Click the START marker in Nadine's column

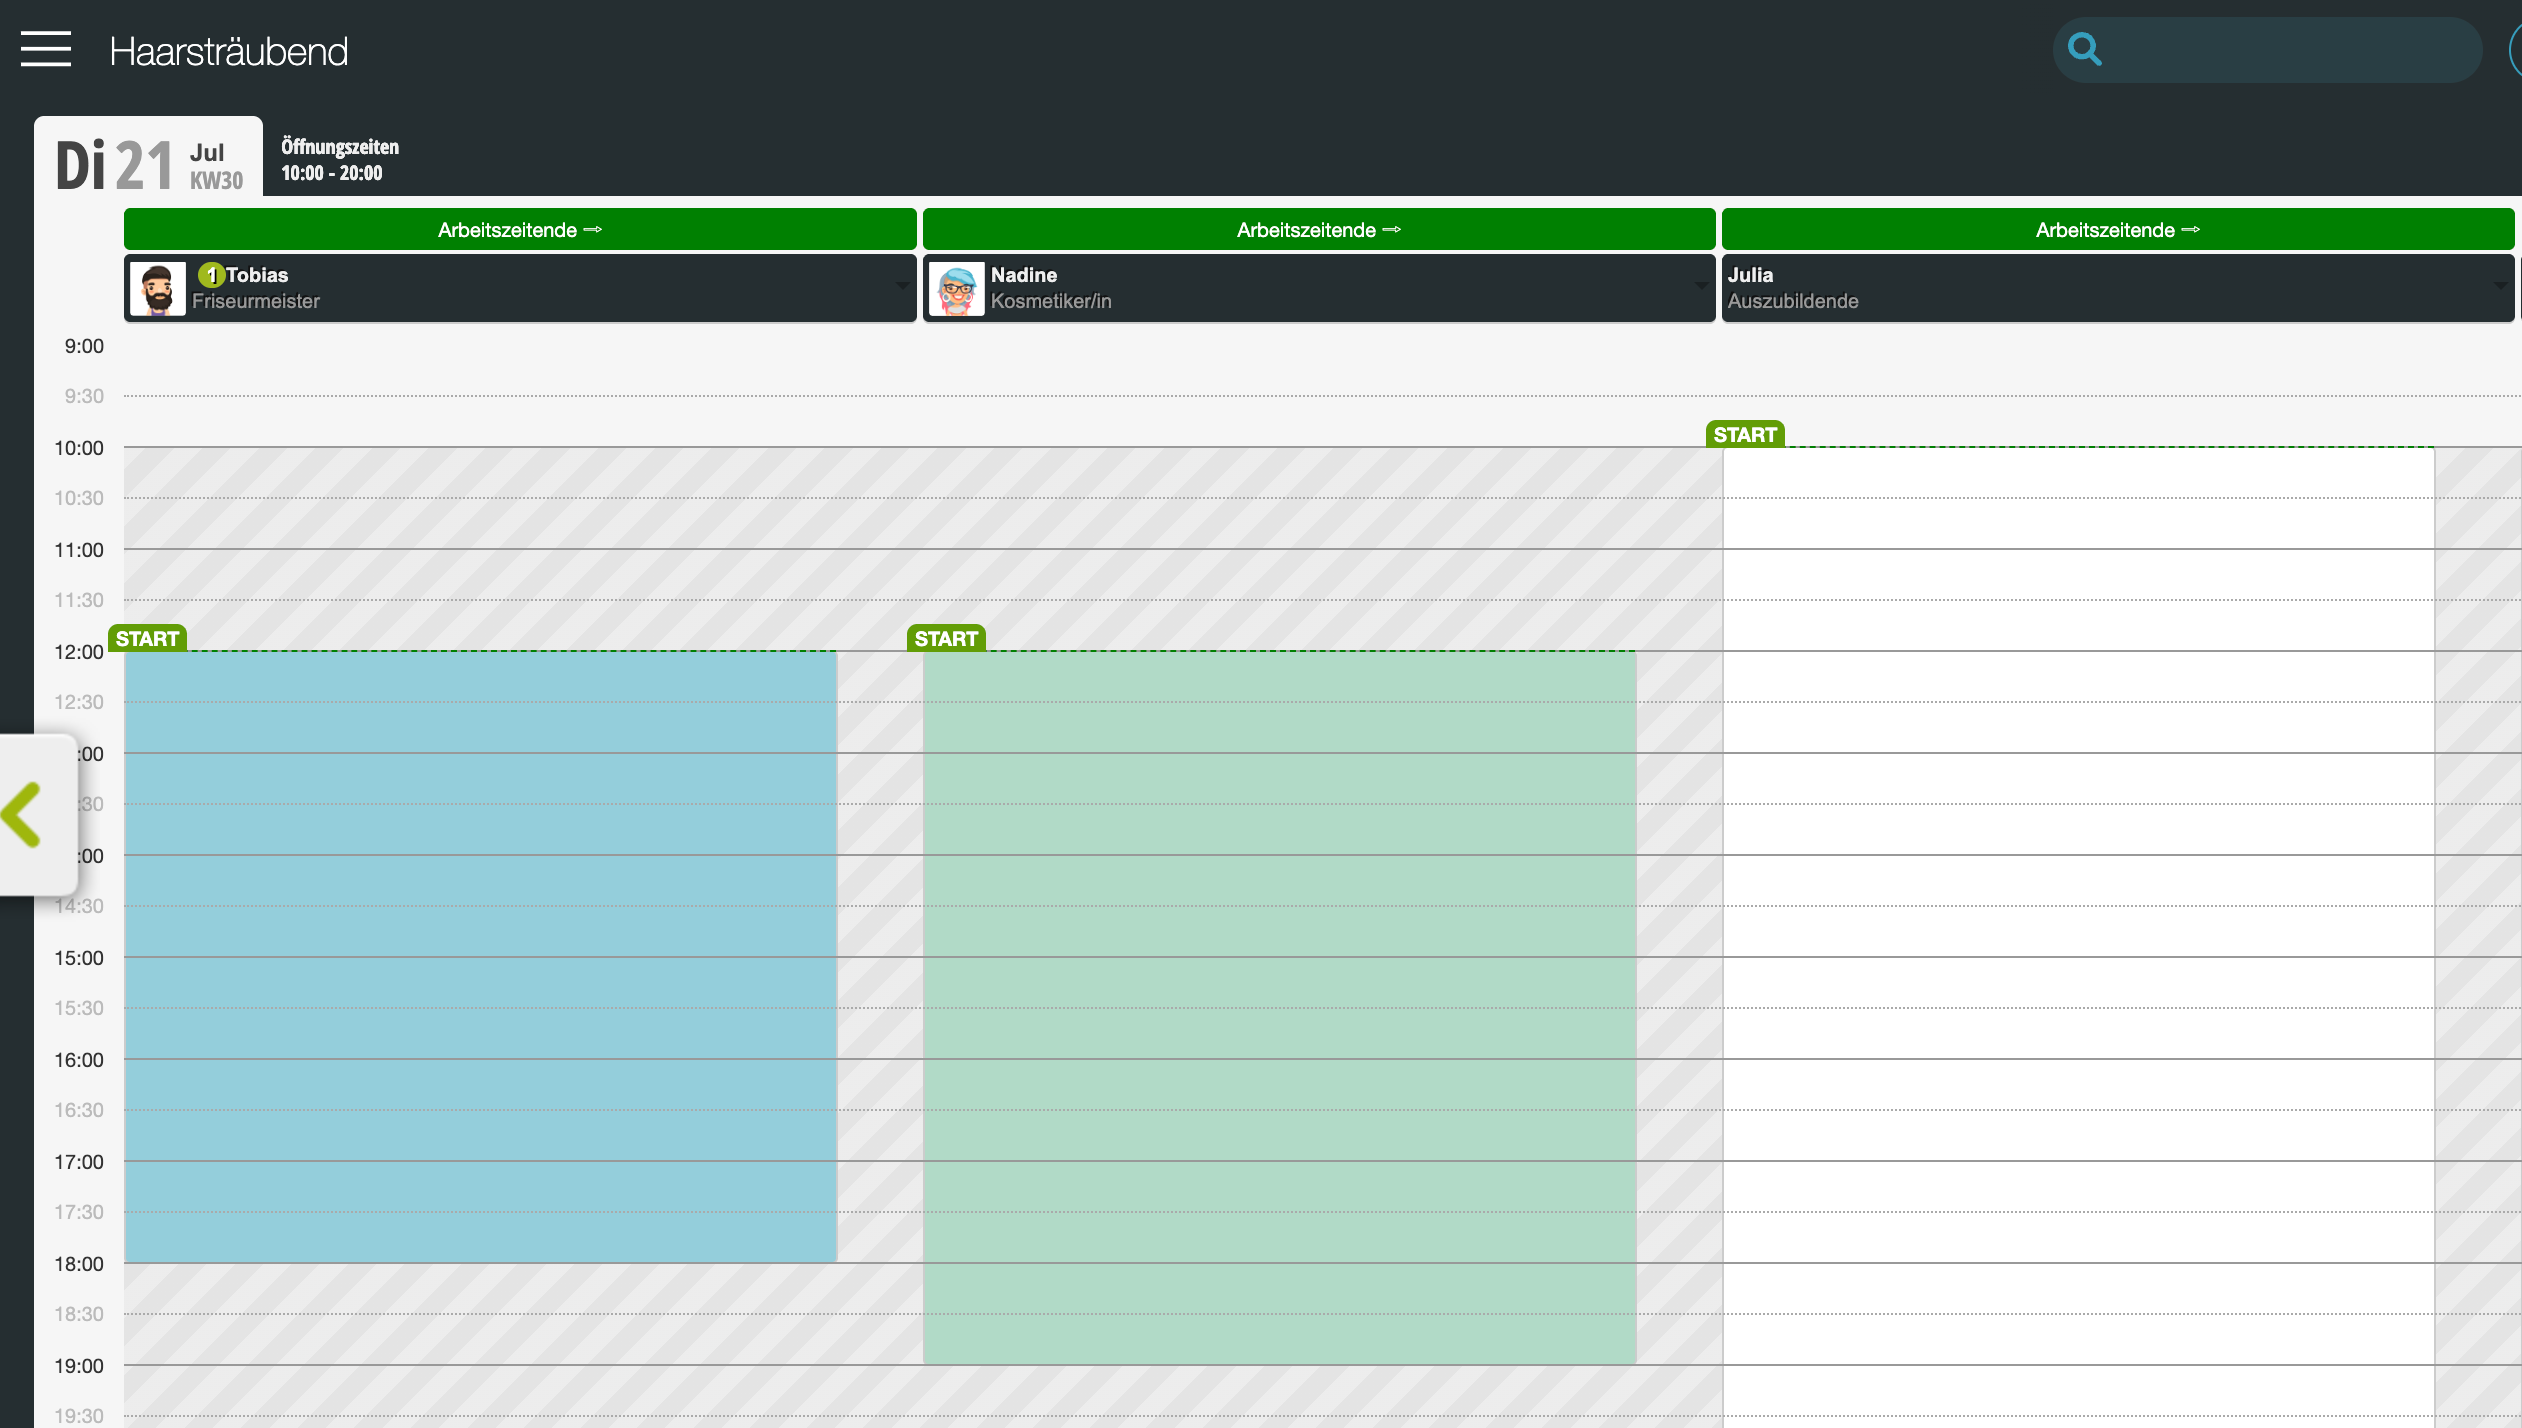(946, 638)
